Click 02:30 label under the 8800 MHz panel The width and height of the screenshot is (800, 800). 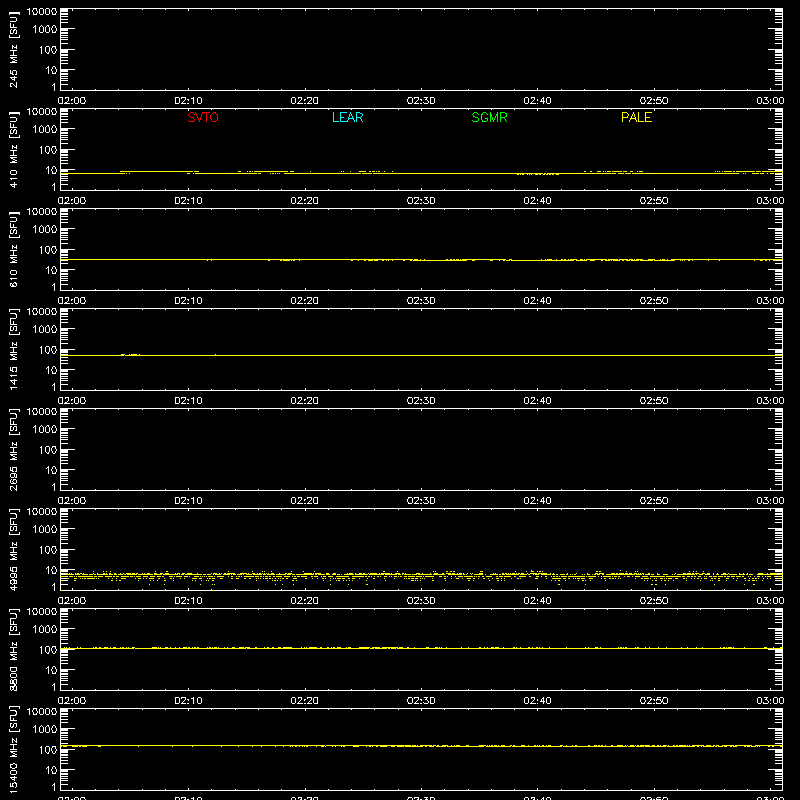(x=421, y=701)
